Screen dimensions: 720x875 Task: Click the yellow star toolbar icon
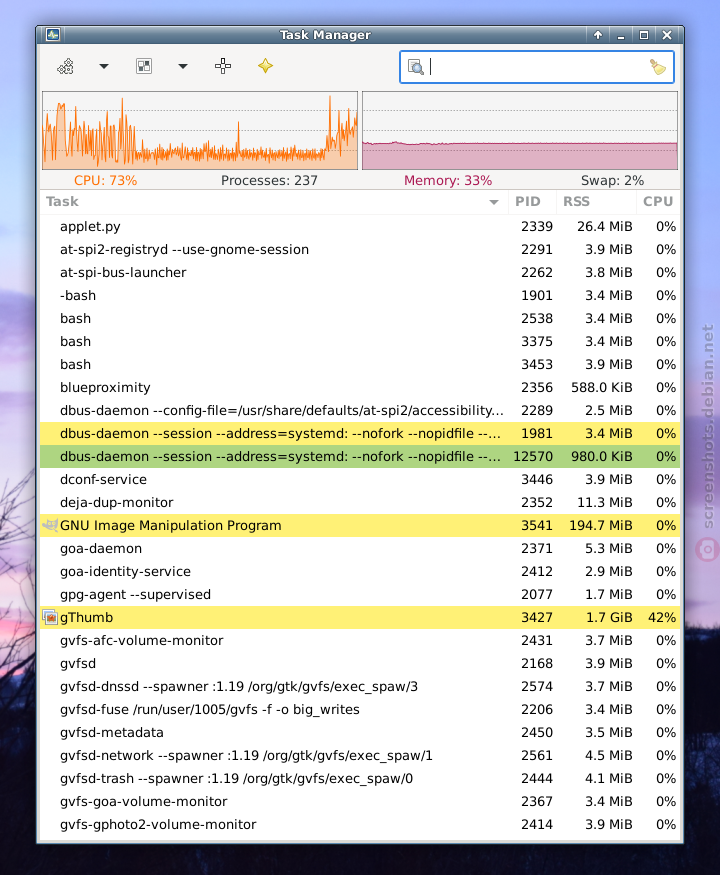(266, 66)
